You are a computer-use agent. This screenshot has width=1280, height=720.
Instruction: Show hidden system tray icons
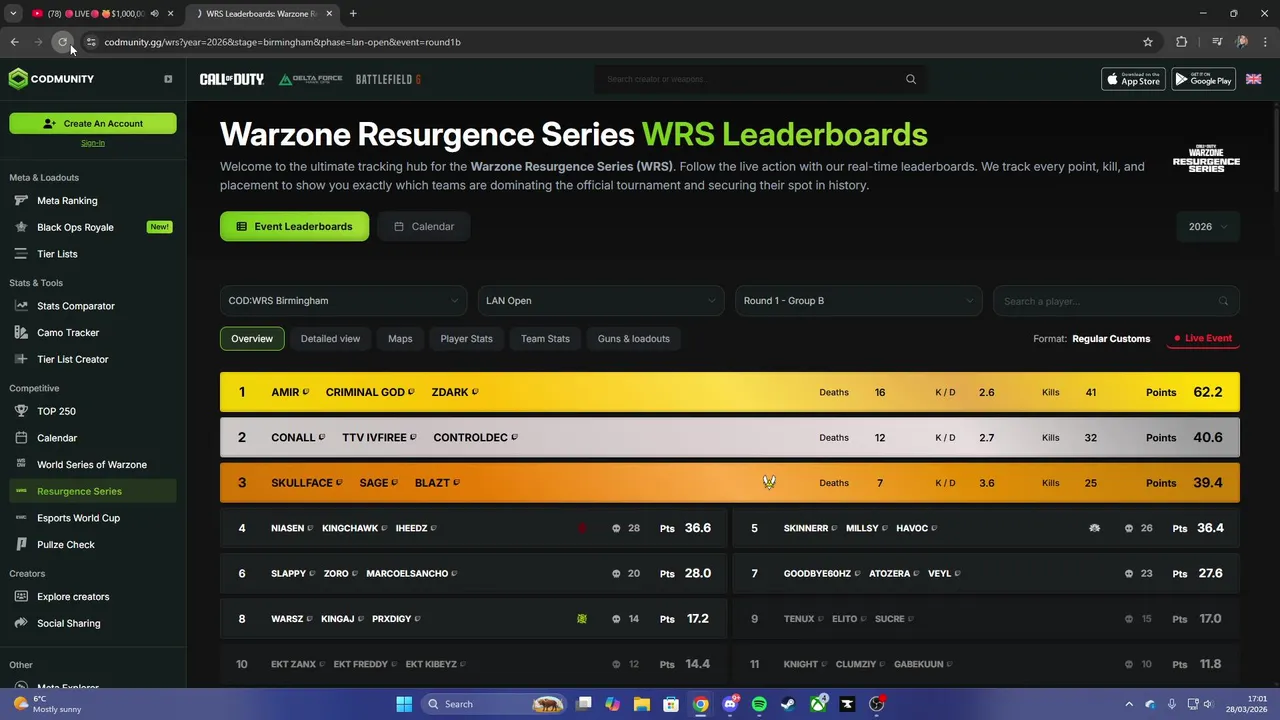pyautogui.click(x=1129, y=704)
